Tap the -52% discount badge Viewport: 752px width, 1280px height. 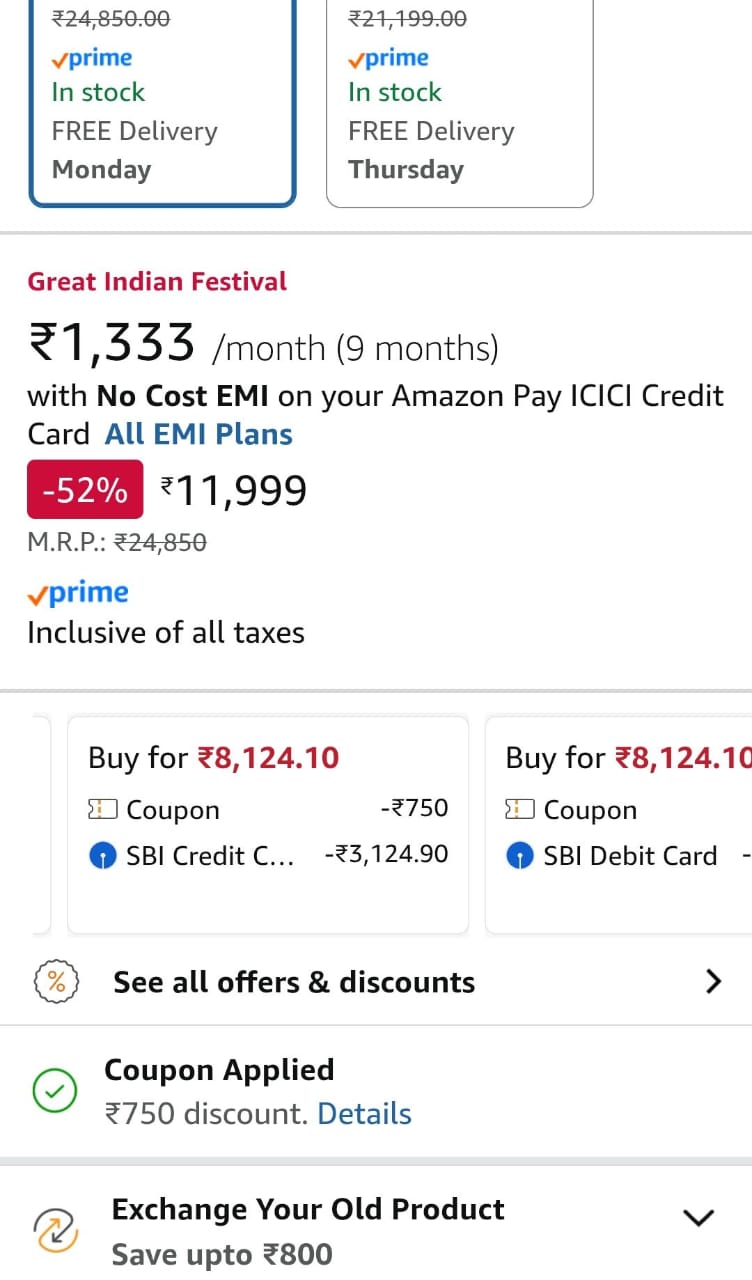click(x=85, y=490)
